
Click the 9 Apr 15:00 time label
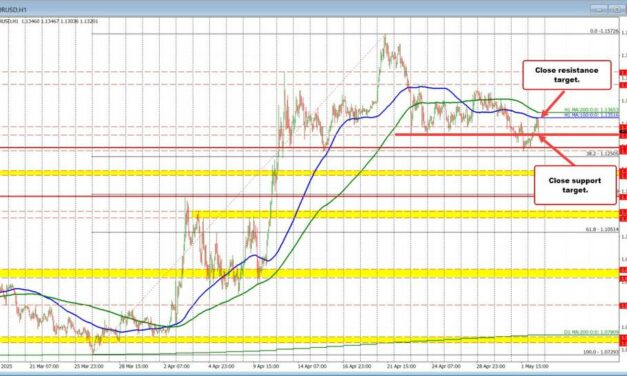click(x=266, y=366)
